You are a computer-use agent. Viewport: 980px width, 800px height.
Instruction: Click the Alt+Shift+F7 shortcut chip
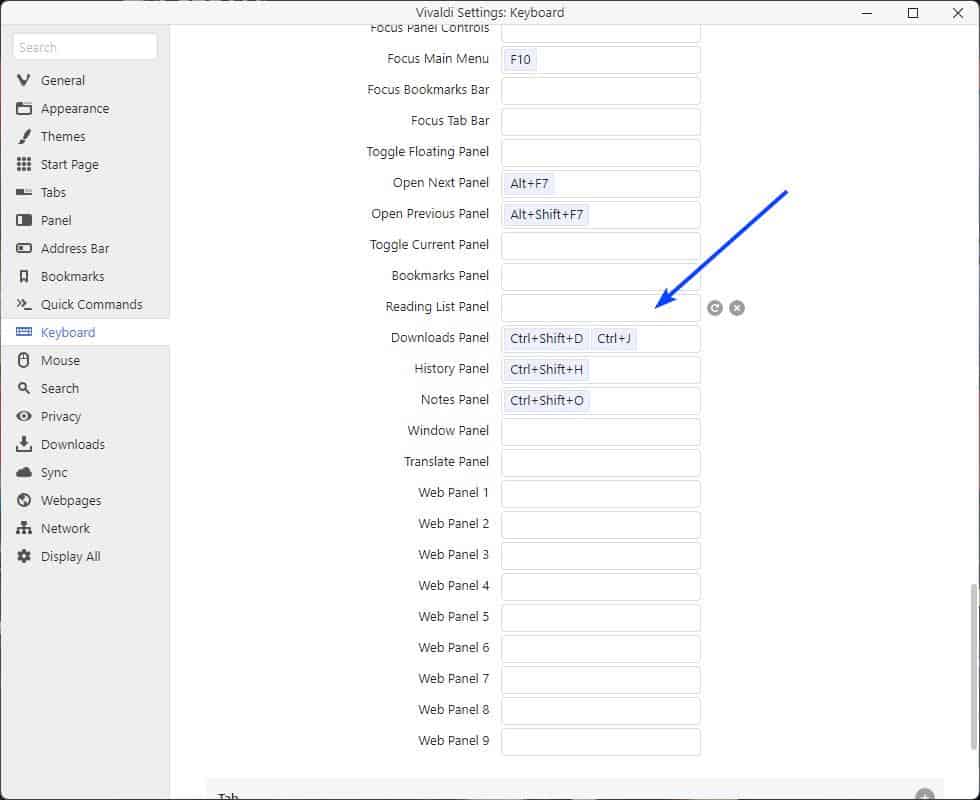click(546, 214)
